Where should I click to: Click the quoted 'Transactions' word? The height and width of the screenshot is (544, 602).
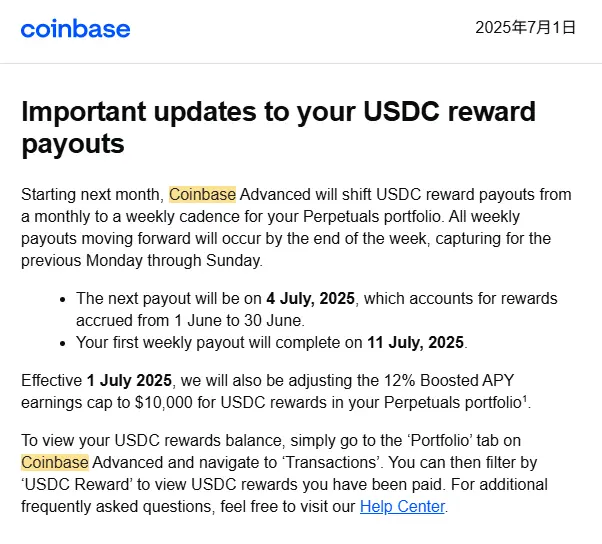[333, 462]
